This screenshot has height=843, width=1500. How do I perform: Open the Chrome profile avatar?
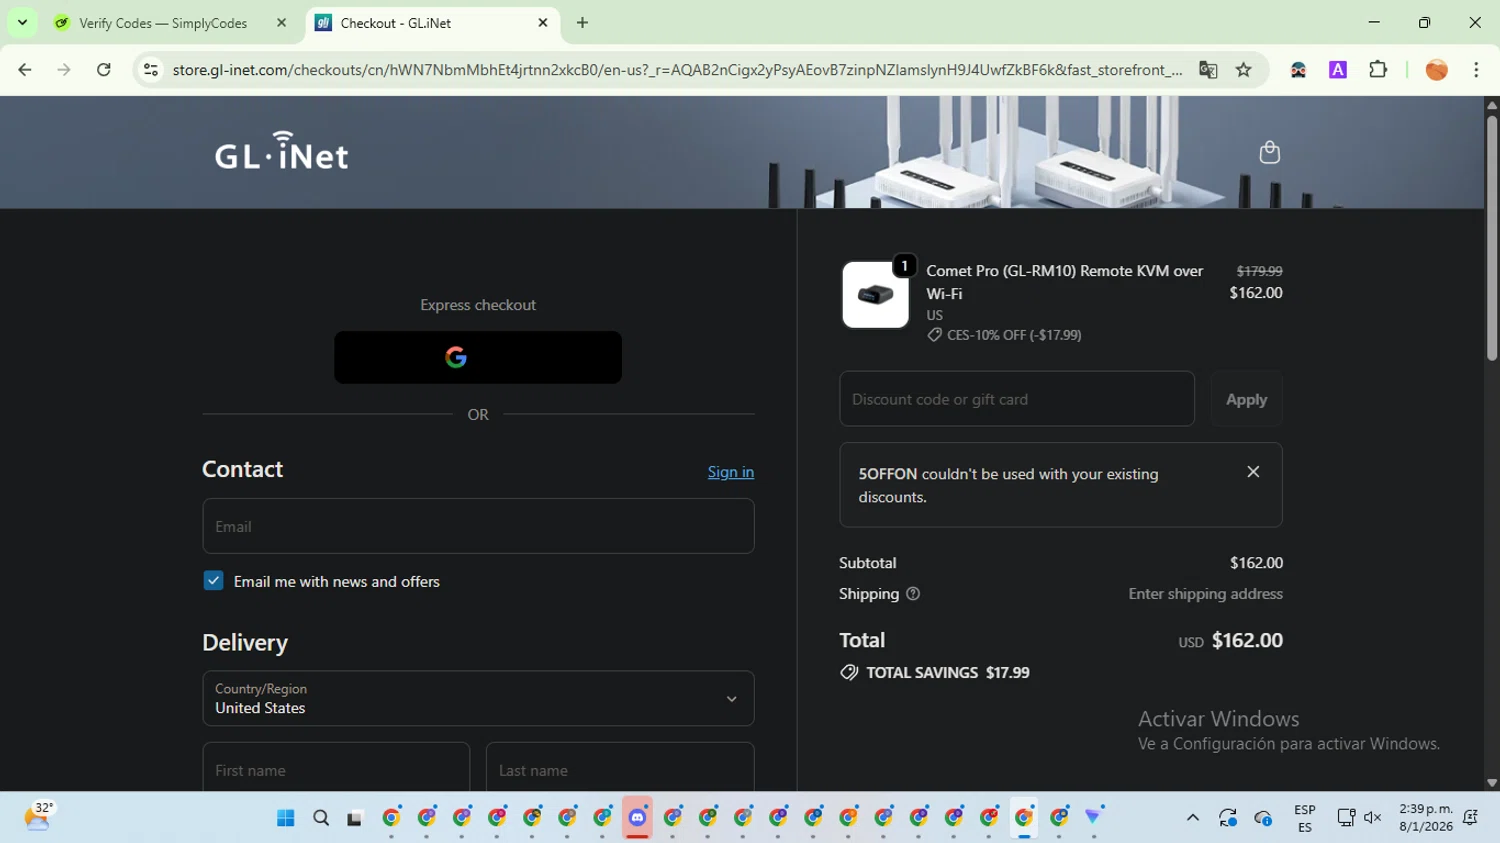[1436, 70]
